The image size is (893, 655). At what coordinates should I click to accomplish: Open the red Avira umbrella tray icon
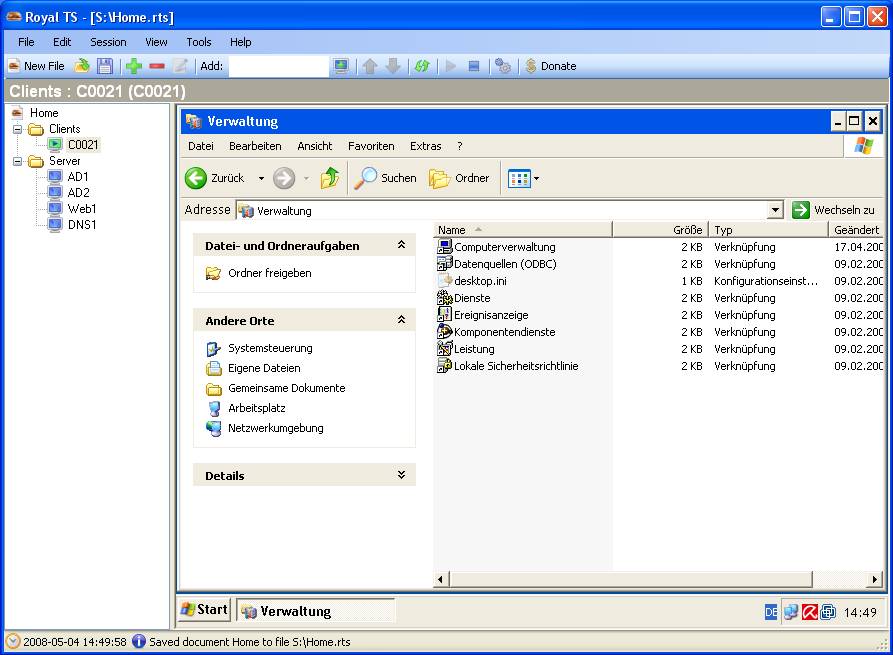[809, 612]
